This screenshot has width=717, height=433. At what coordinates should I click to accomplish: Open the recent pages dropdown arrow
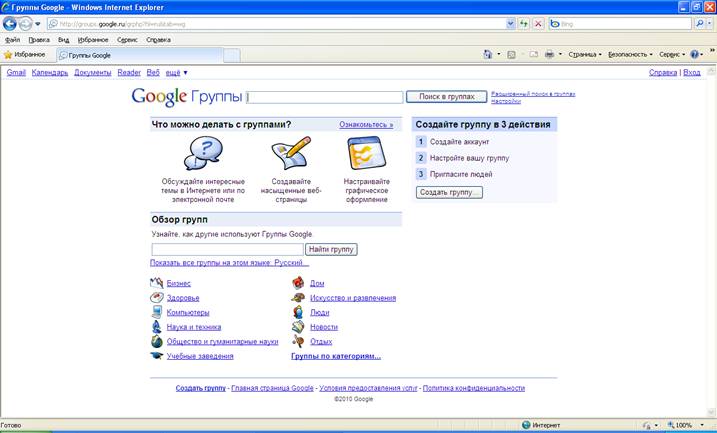pos(38,24)
